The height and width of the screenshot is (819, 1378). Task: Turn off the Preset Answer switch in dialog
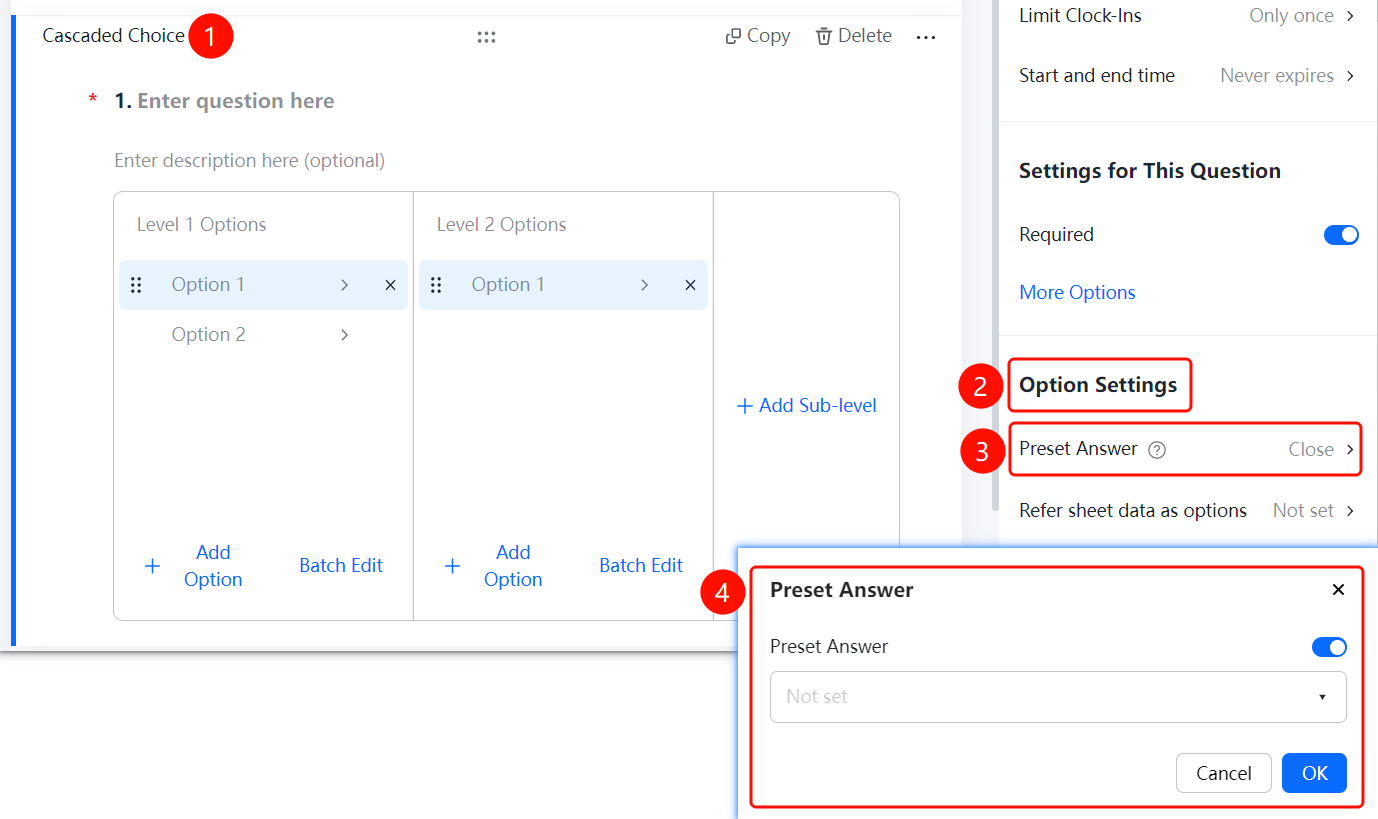pos(1329,647)
